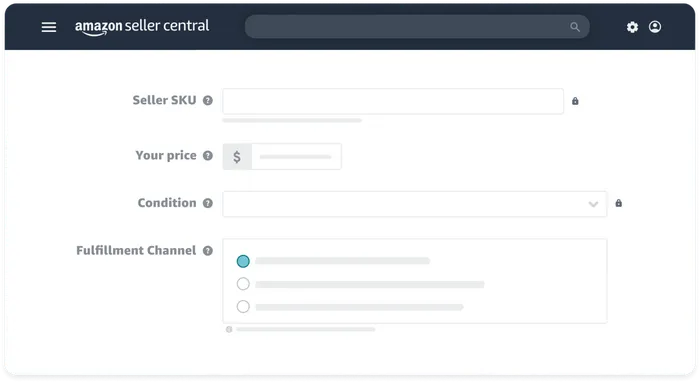This screenshot has height=382, width=700.
Task: Open the user account profile icon
Action: pyautogui.click(x=655, y=27)
